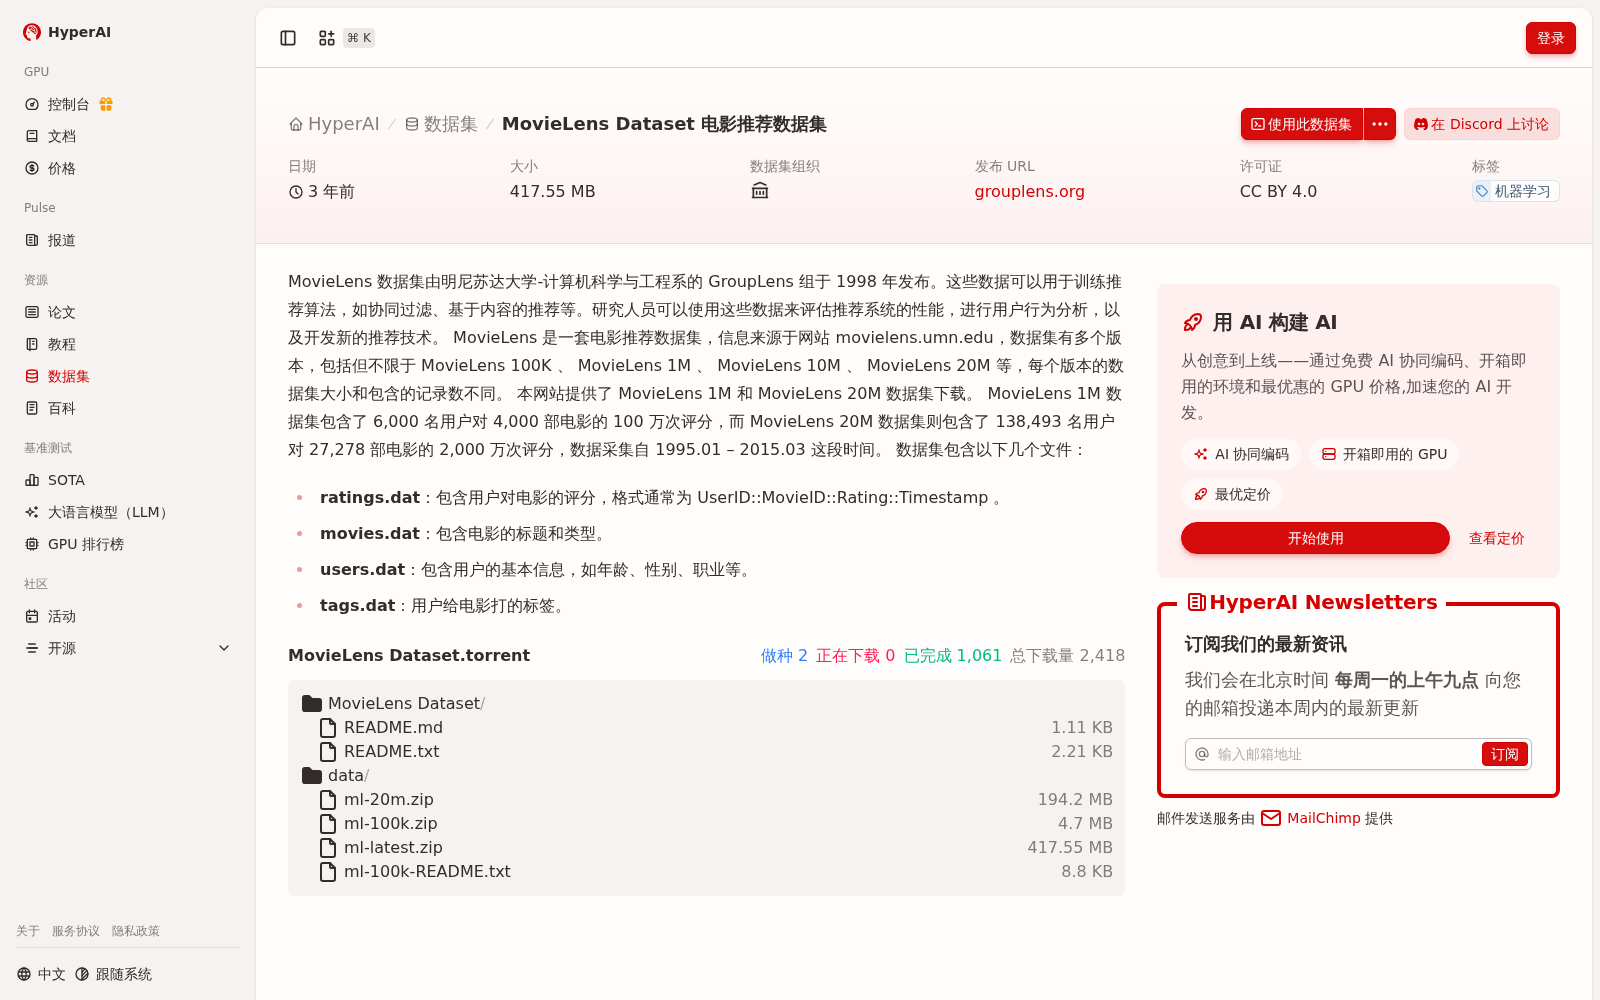Click the dataset organization building icon
The height and width of the screenshot is (1000, 1600).
[760, 191]
